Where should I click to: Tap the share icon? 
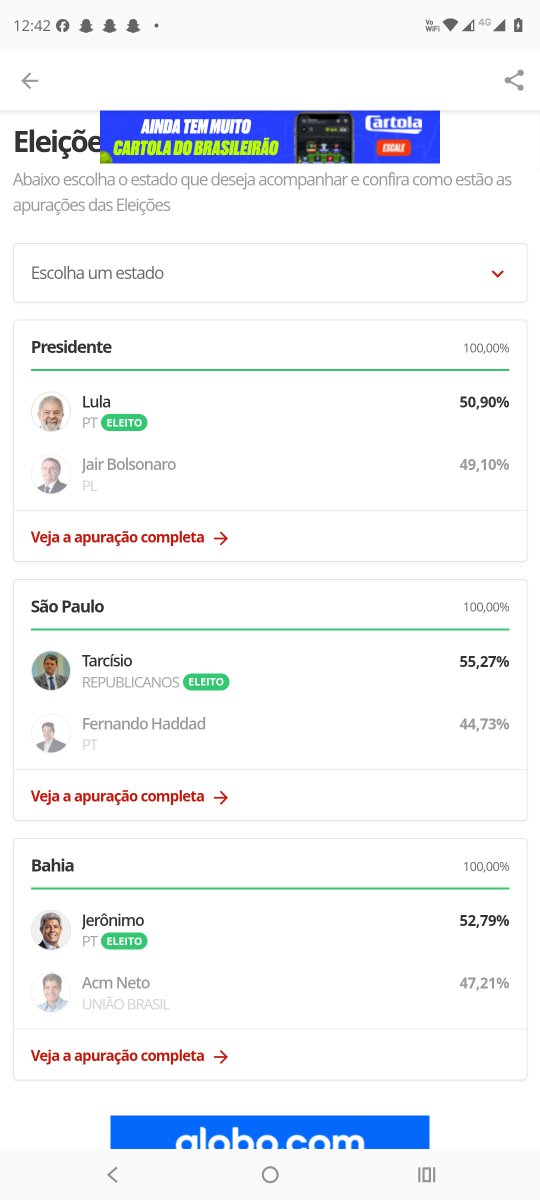[514, 81]
